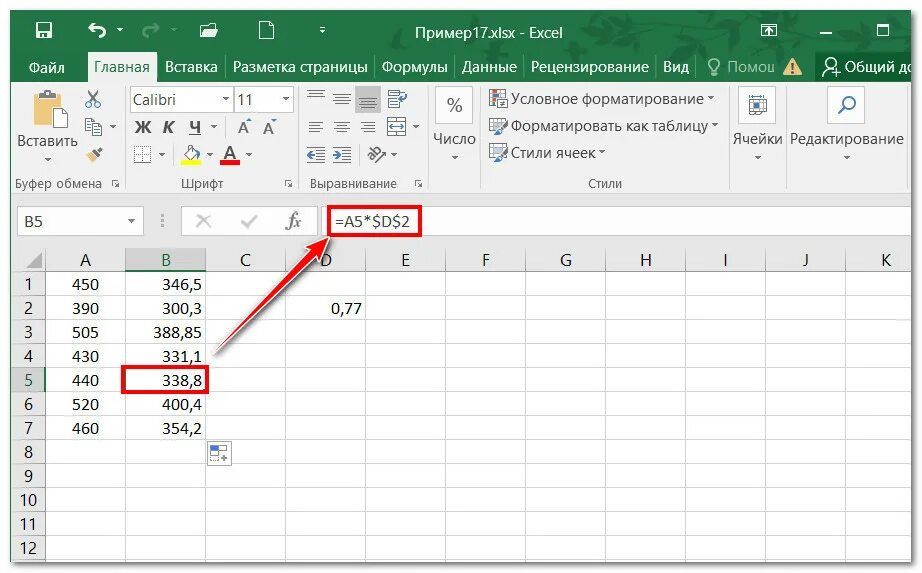Open the Данные tab
This screenshot has width=922, height=573.
coord(489,67)
